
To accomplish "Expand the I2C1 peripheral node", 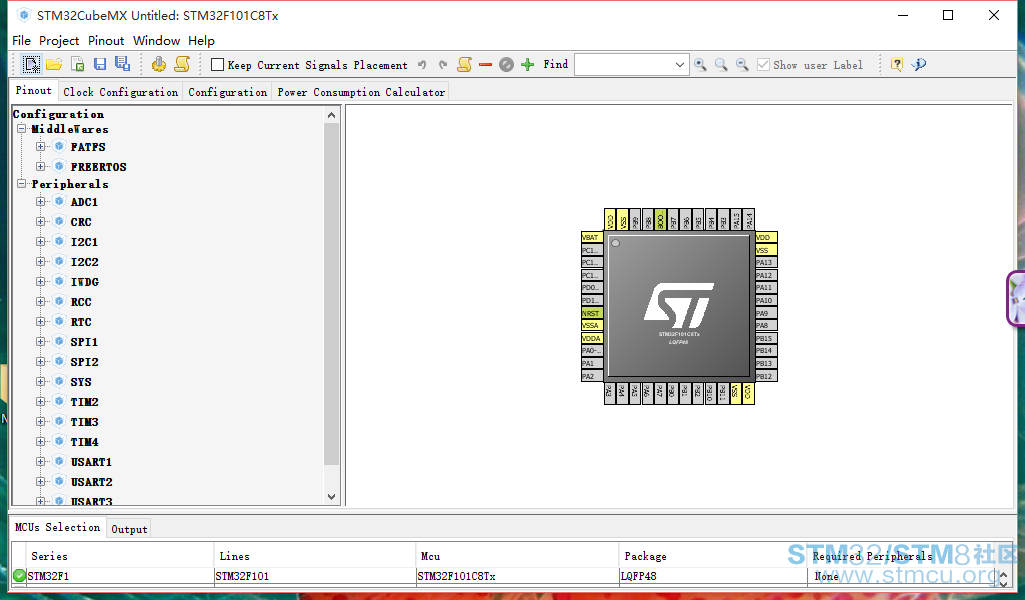I will [x=41, y=241].
